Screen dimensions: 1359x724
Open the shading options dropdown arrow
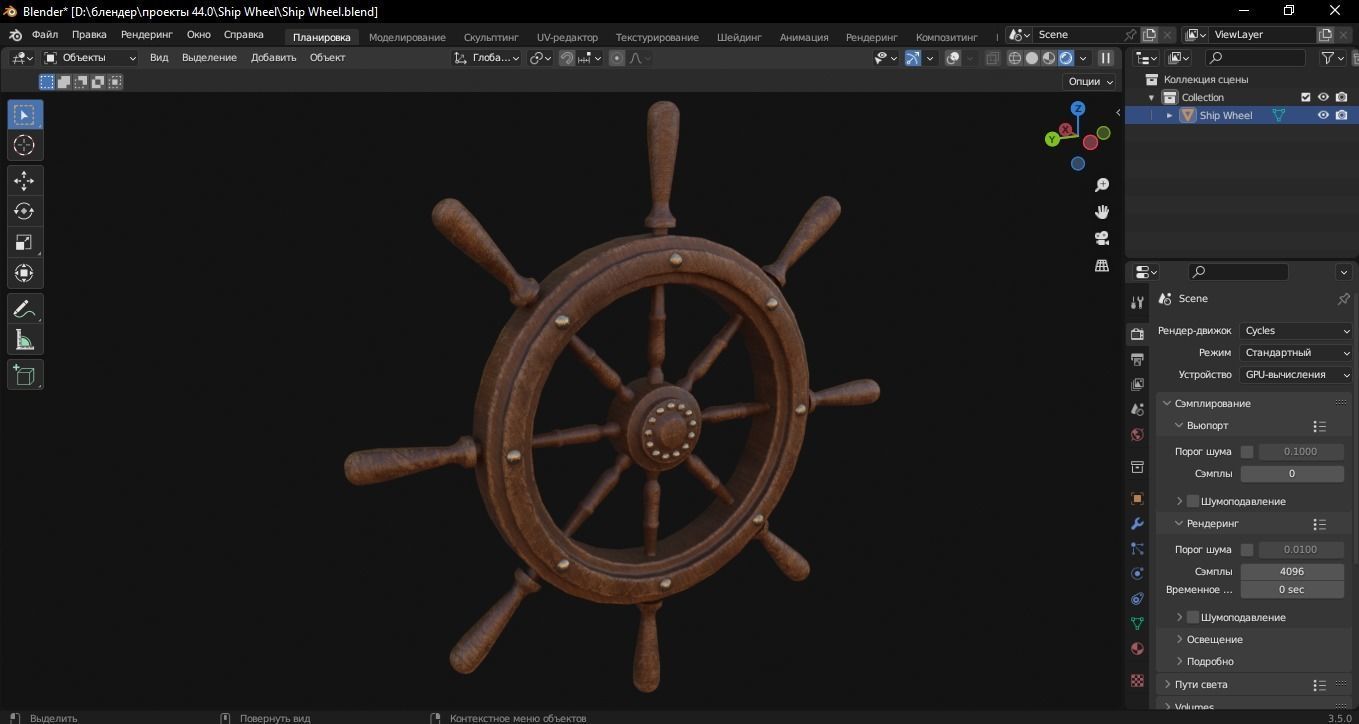(1083, 58)
